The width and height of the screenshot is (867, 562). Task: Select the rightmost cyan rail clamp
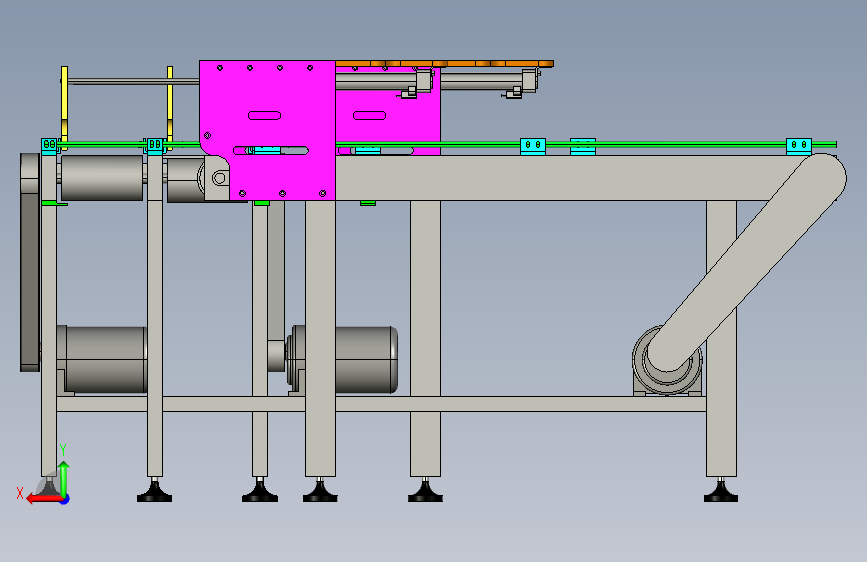[x=799, y=146]
